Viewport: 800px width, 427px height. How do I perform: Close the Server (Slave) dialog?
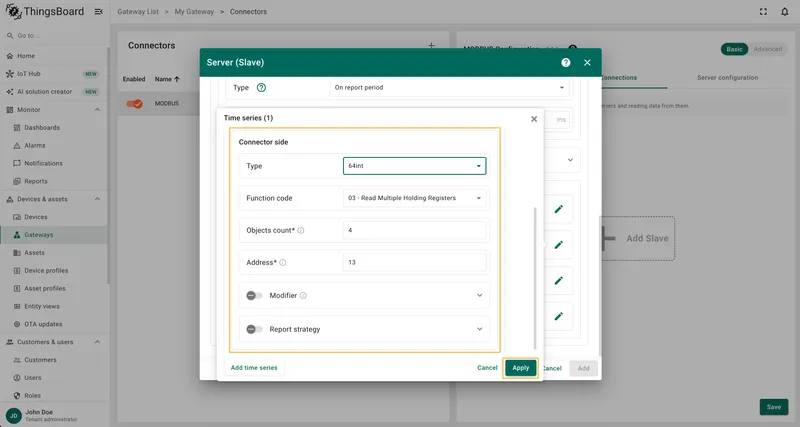point(587,62)
